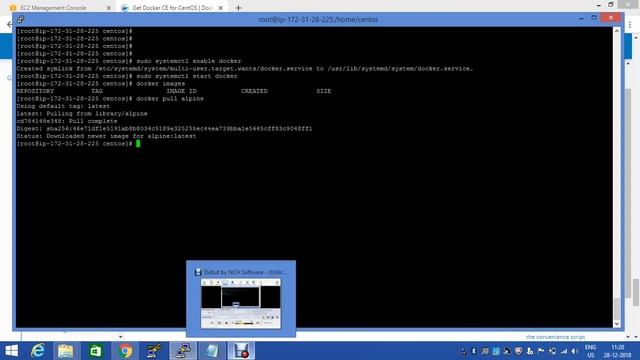Click security shield tray icon
This screenshot has width=640, height=360.
pyautogui.click(x=518, y=351)
